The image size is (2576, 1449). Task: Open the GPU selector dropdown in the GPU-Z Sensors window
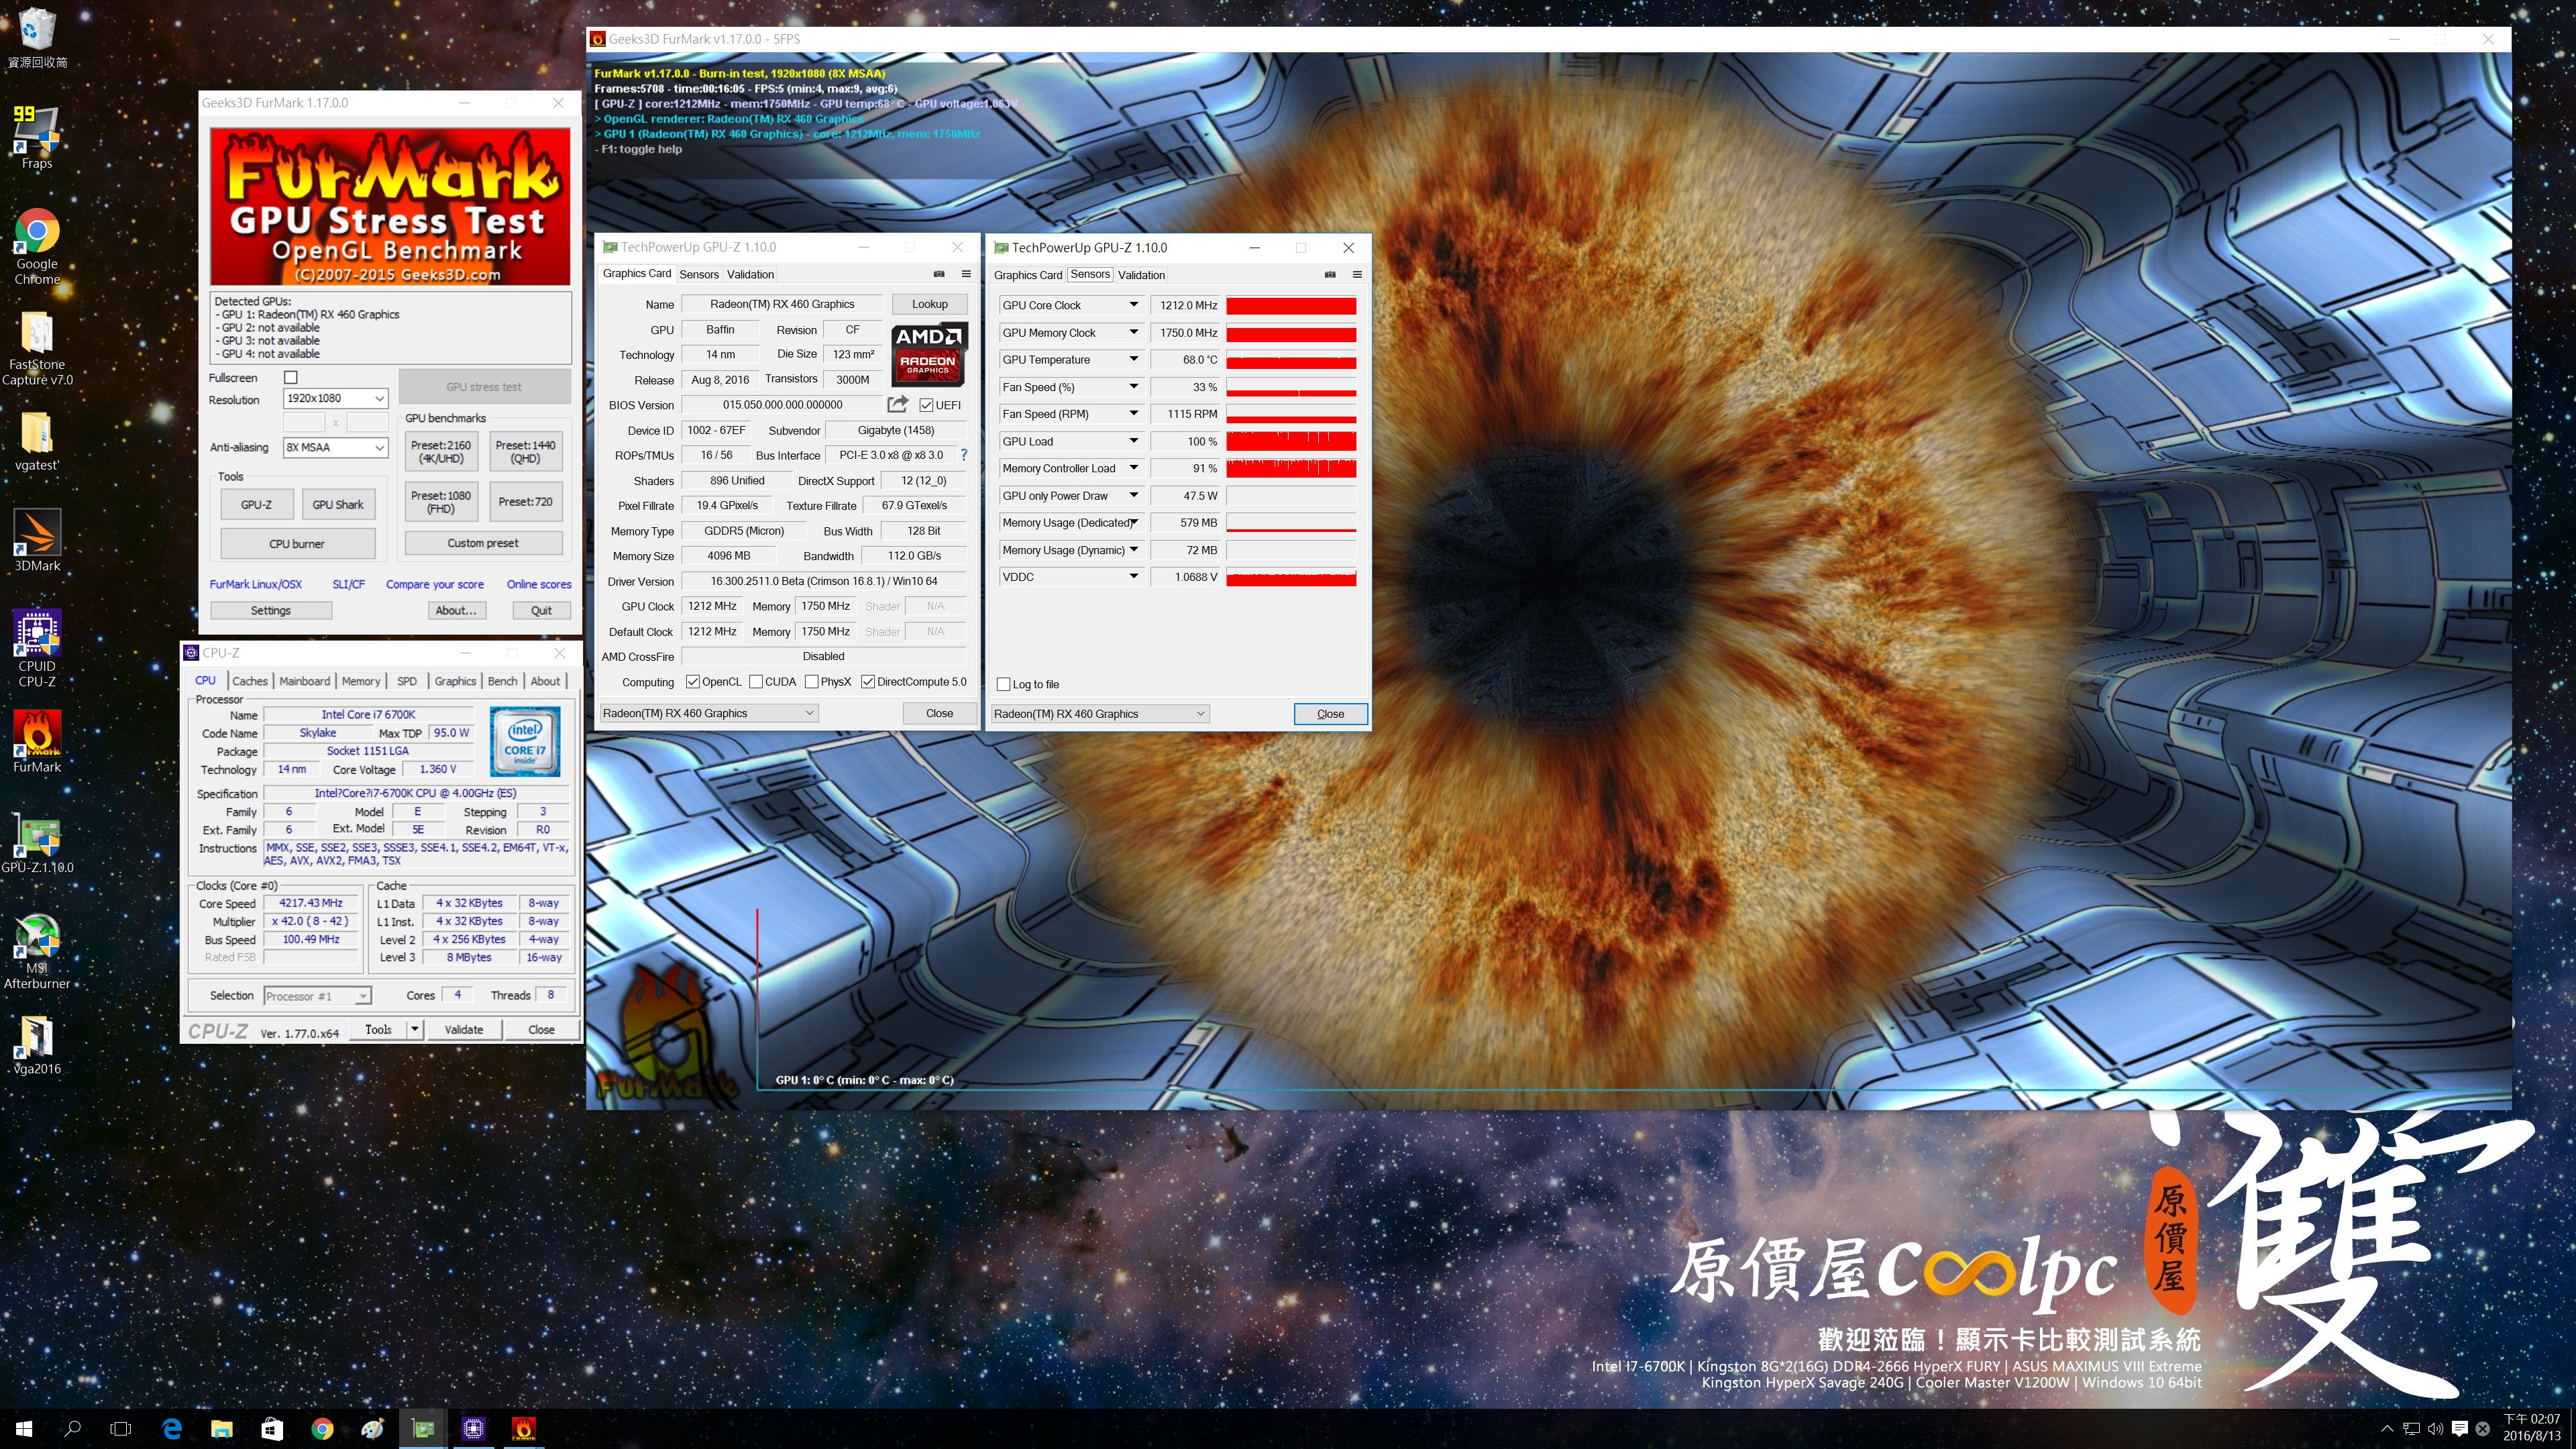[x=1100, y=713]
